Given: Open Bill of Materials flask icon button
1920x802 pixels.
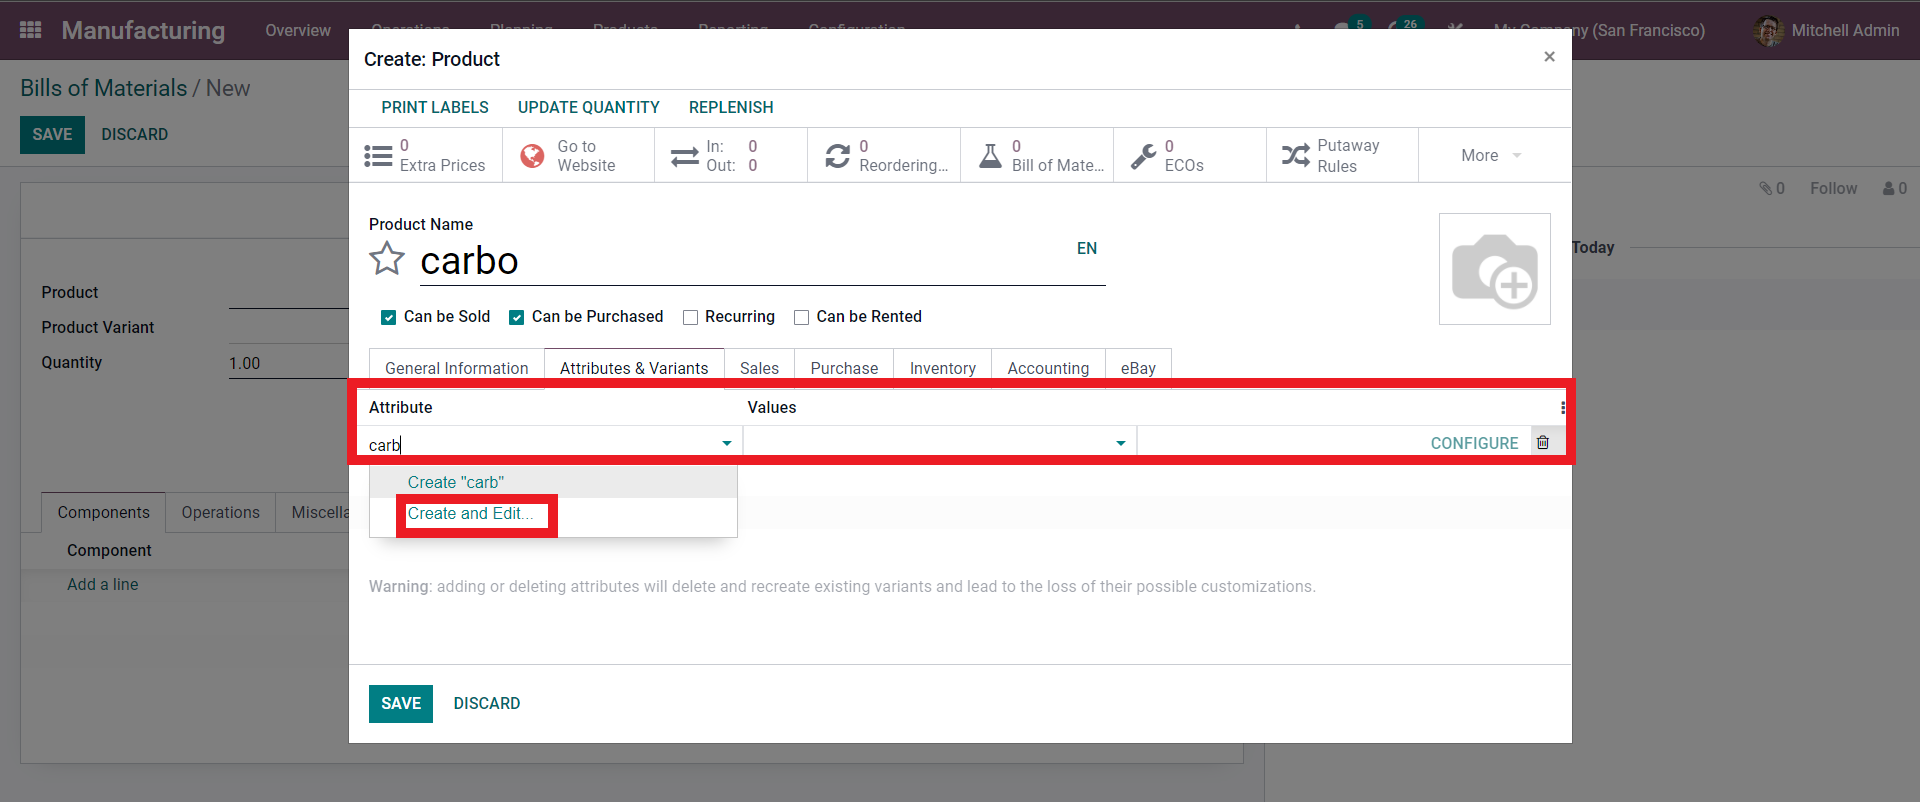Looking at the screenshot, I should [990, 155].
